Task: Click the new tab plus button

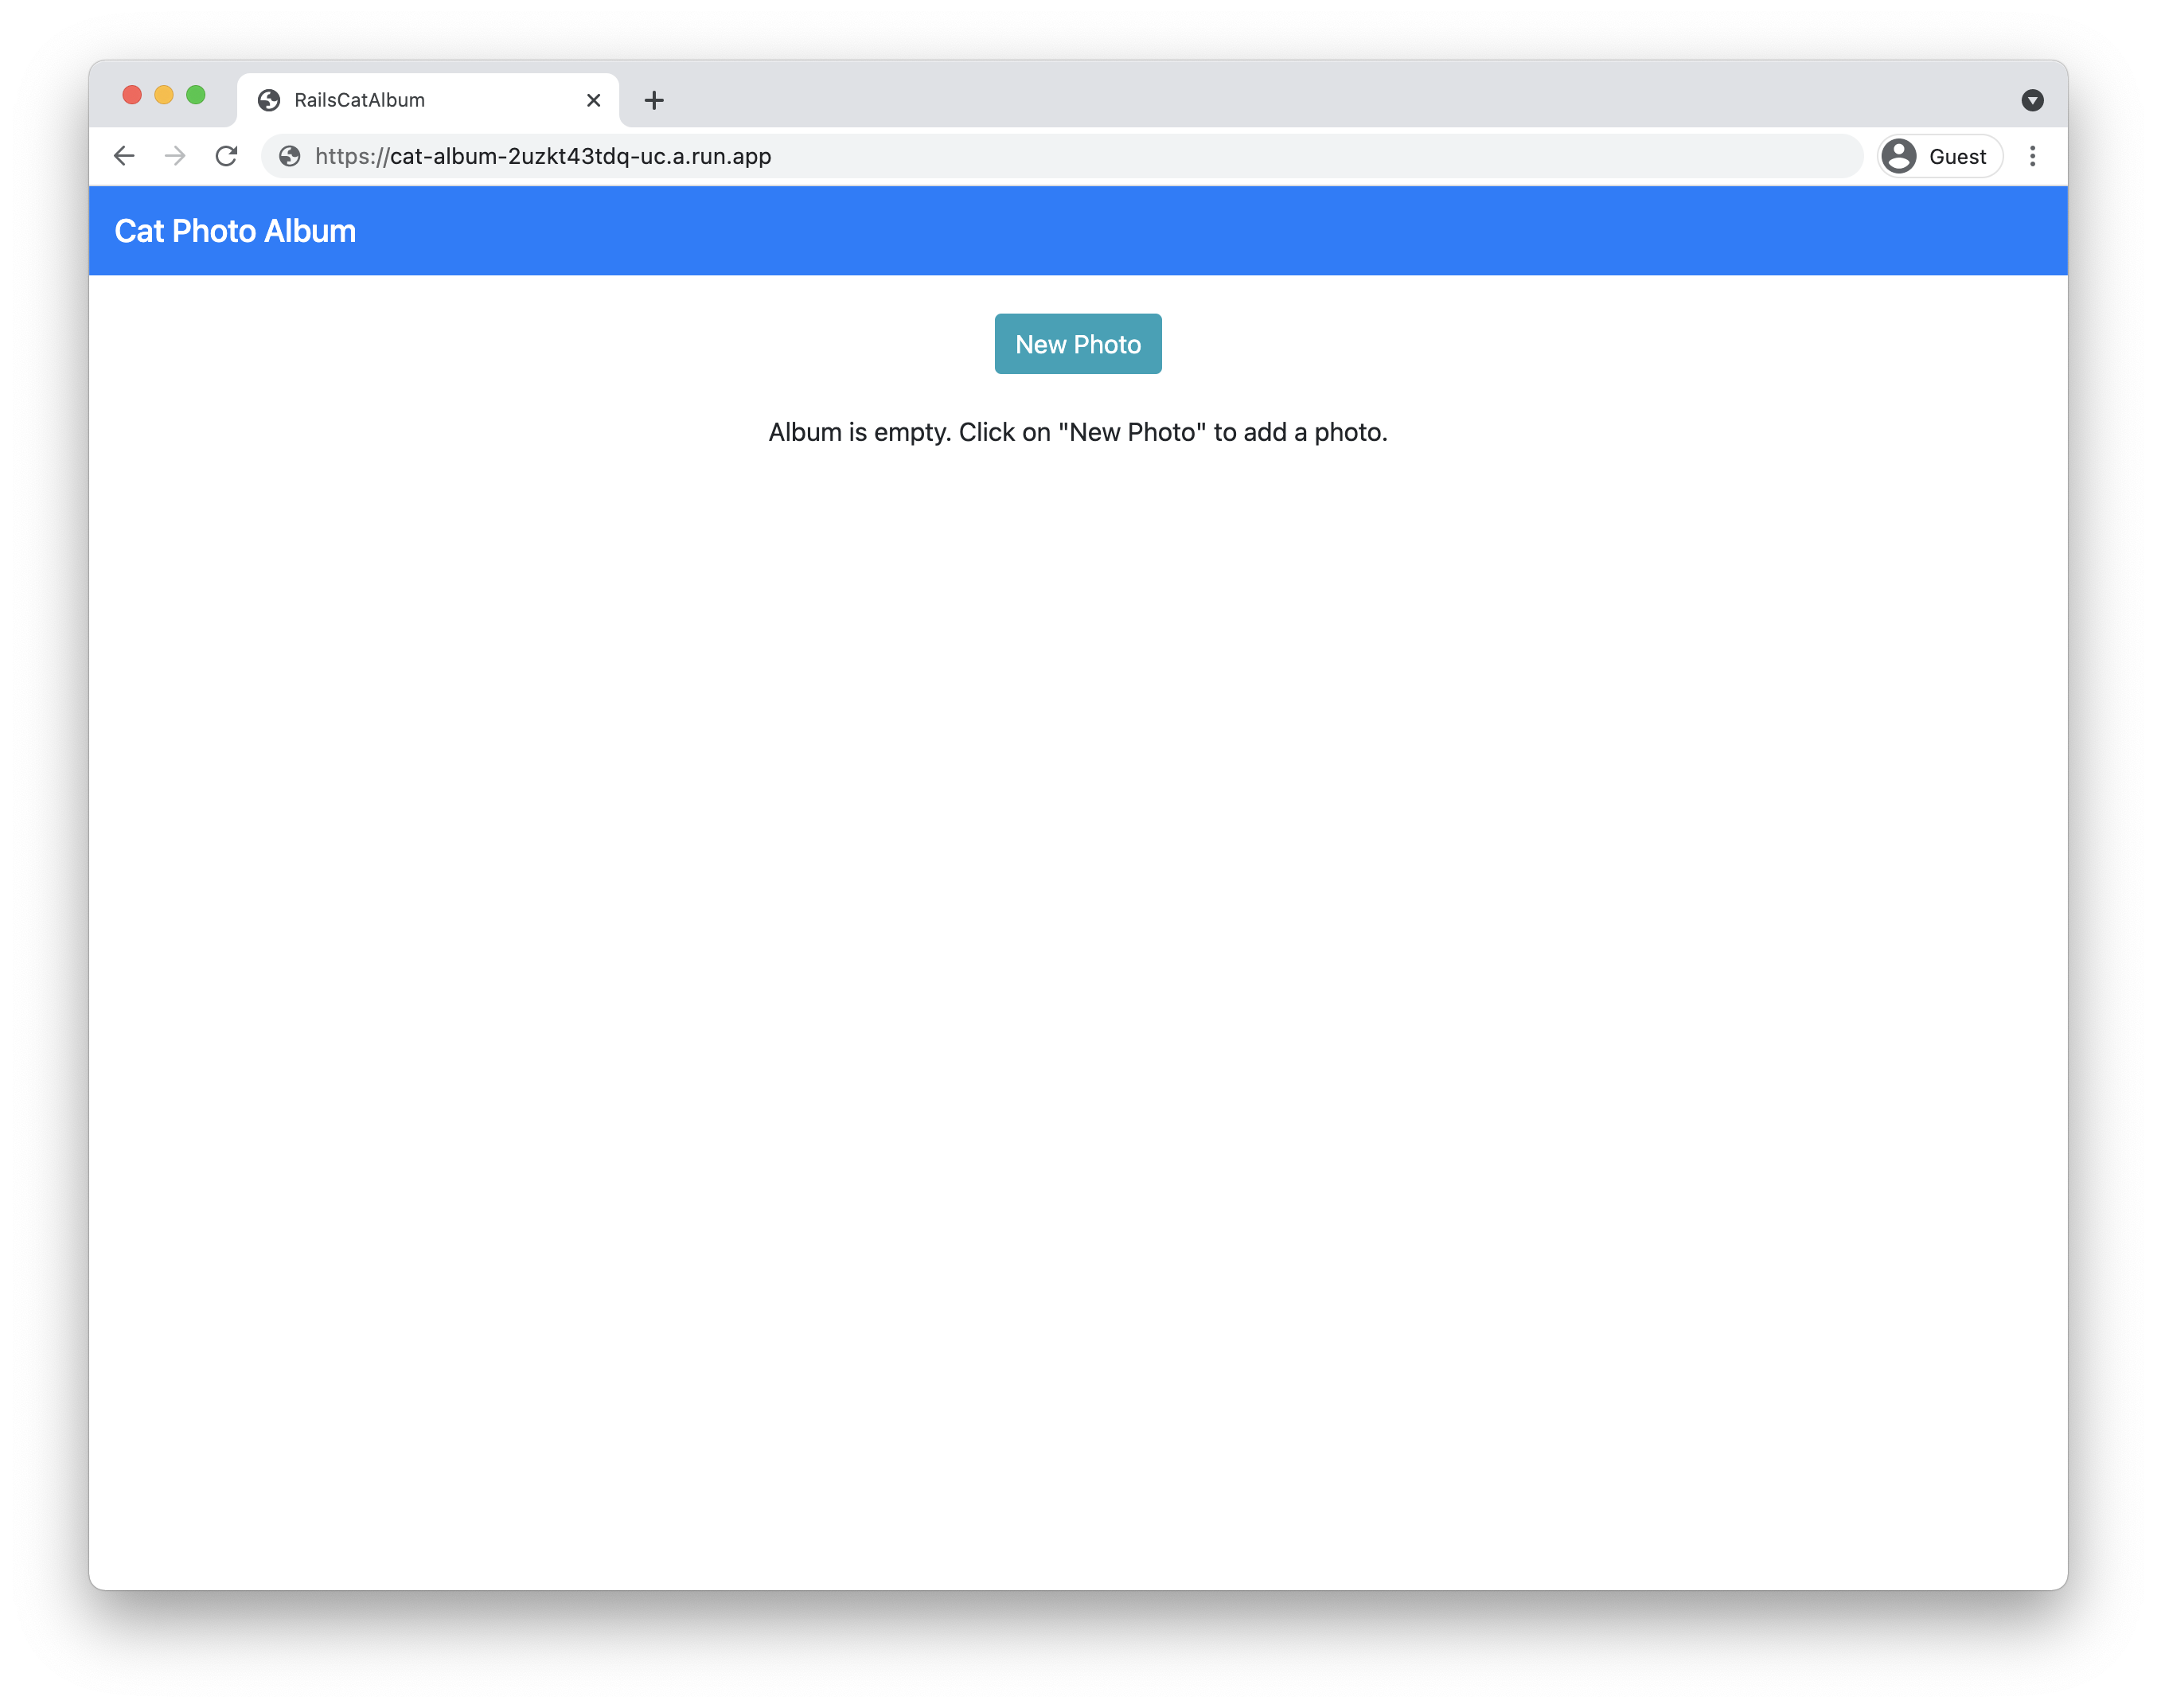Action: [x=657, y=98]
